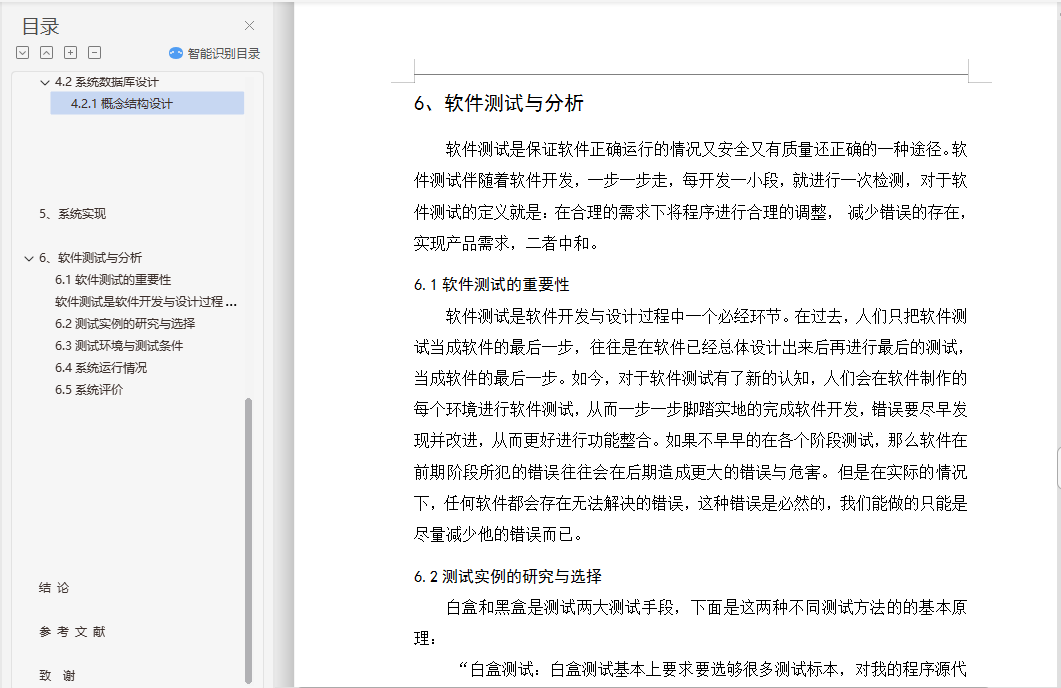Click the plus icon to promote the heading level

70,53
